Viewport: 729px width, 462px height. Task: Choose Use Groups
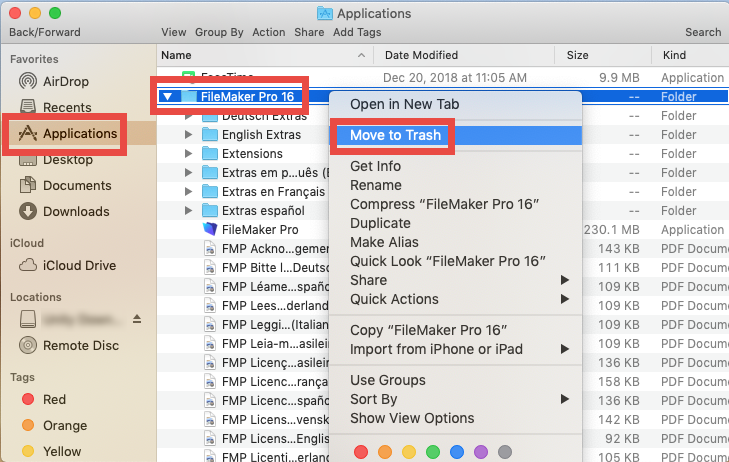(x=456, y=380)
